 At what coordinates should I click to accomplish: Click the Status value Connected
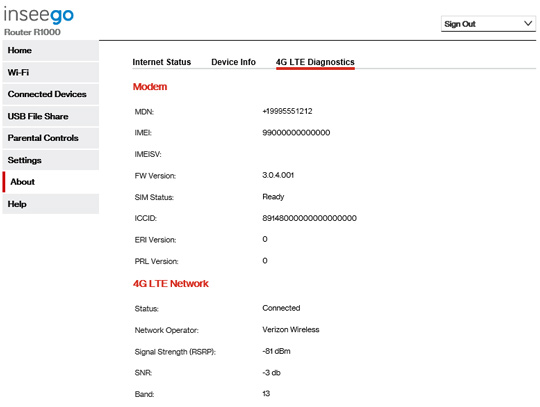281,308
